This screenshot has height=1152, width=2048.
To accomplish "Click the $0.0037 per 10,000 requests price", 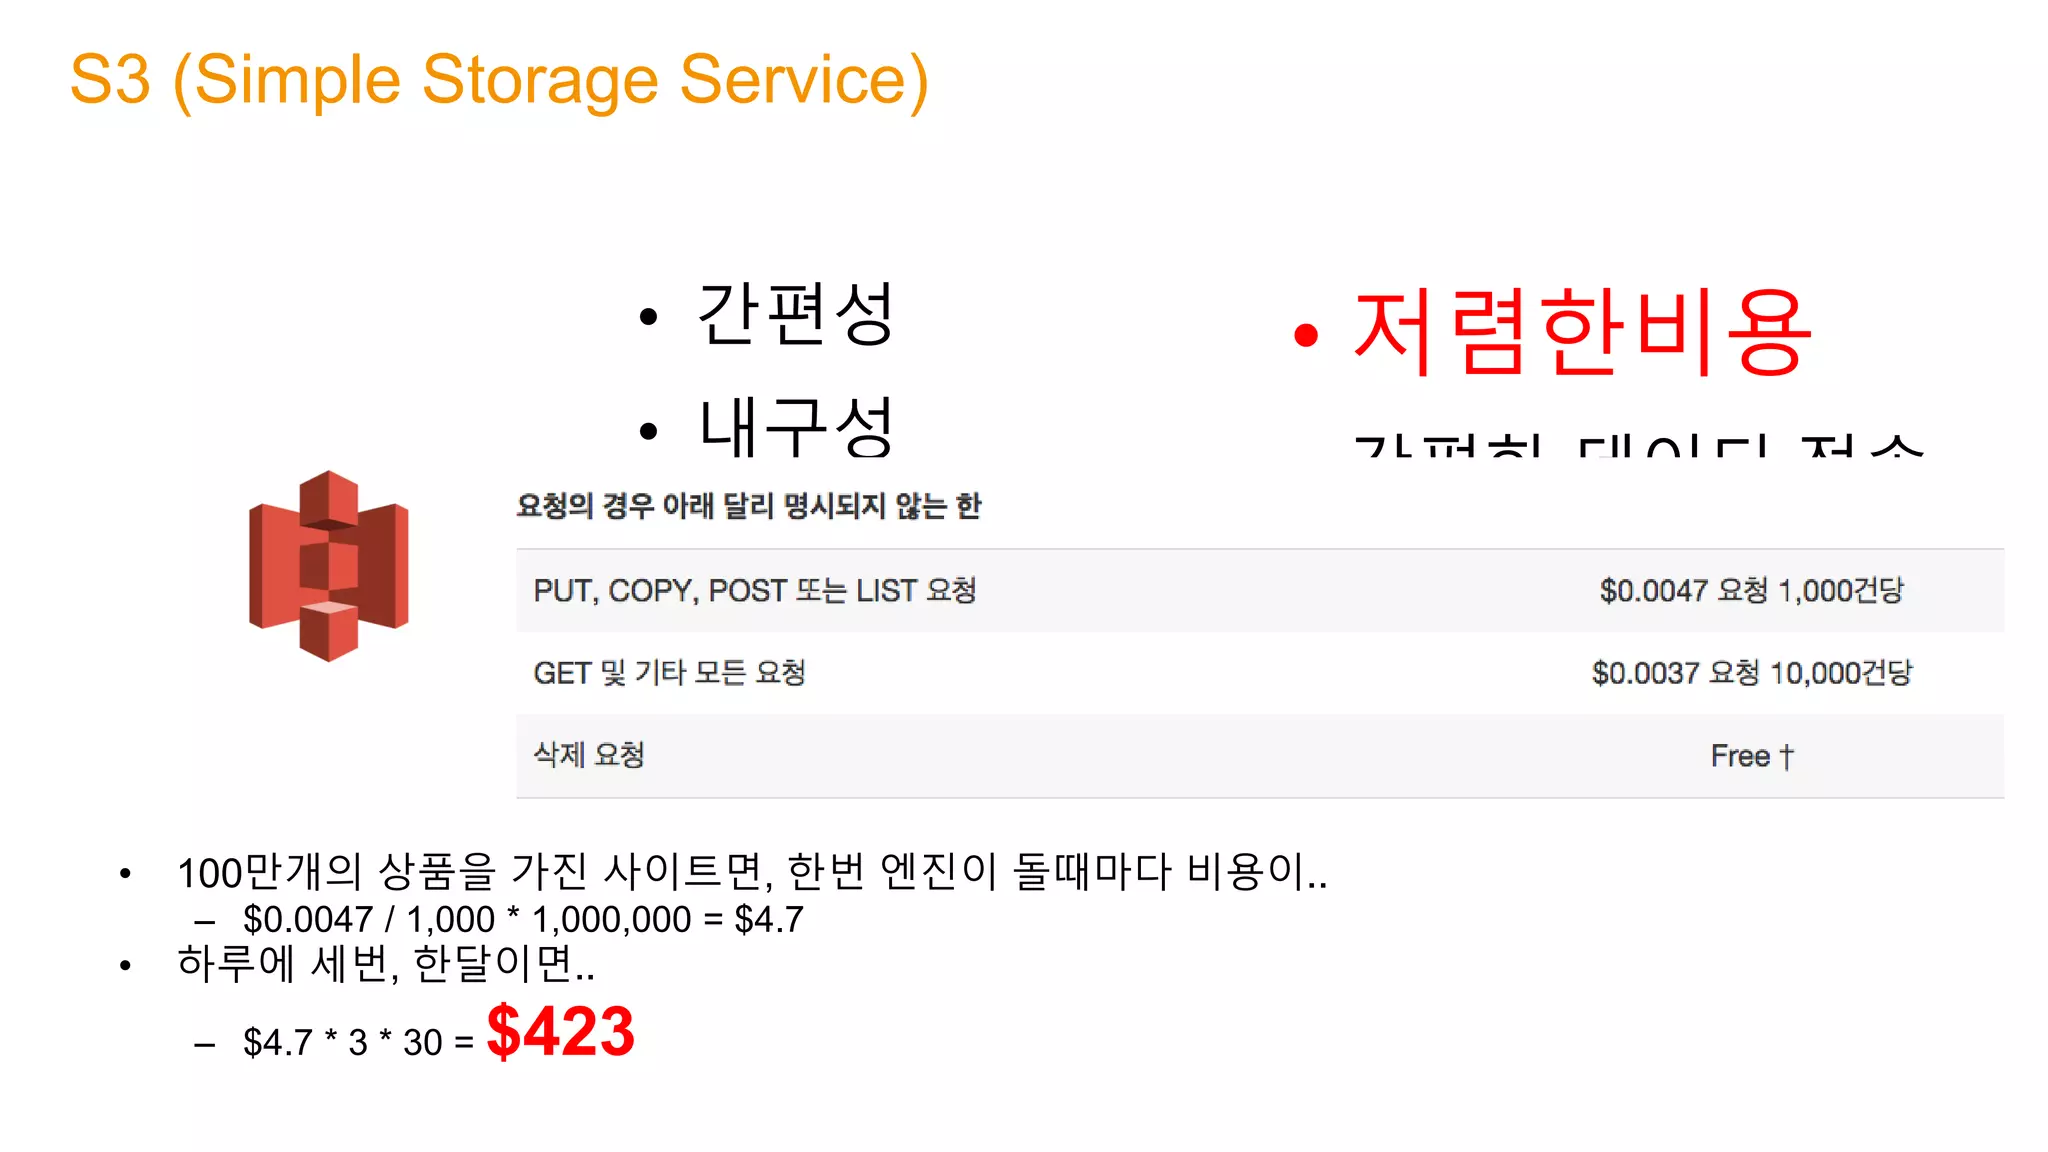I will coord(1751,673).
